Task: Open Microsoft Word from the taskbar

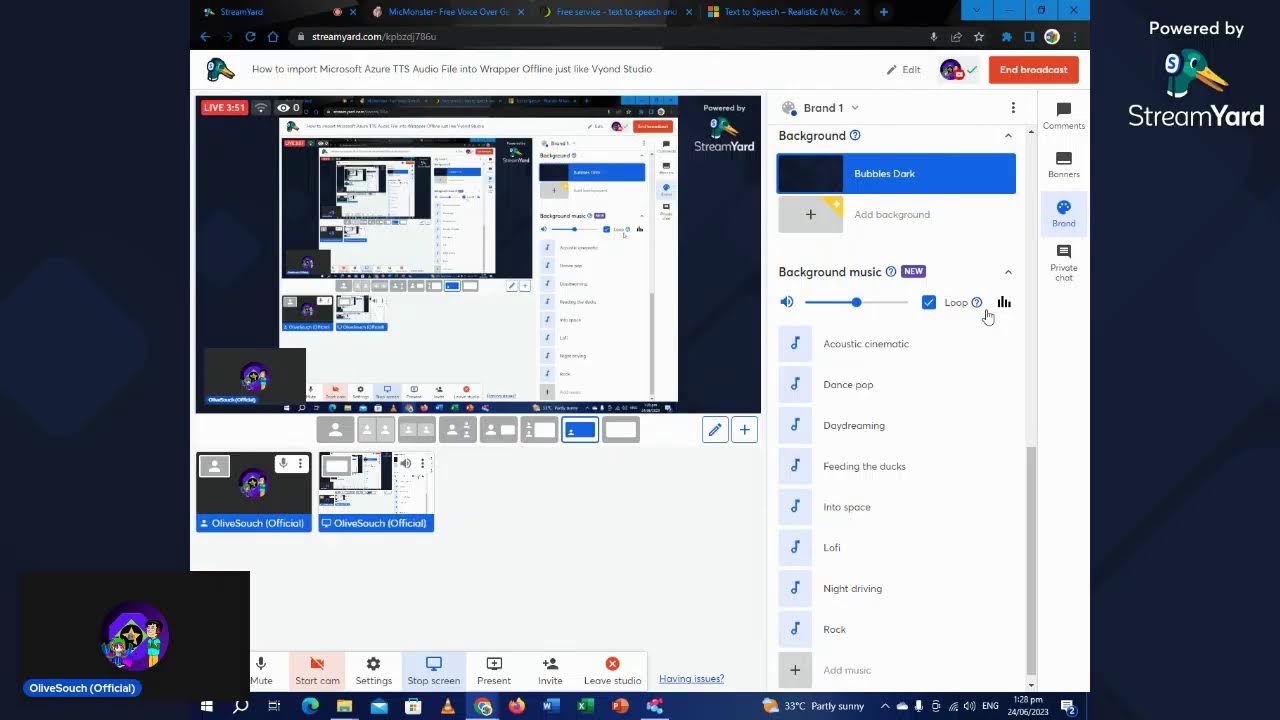Action: pos(551,706)
